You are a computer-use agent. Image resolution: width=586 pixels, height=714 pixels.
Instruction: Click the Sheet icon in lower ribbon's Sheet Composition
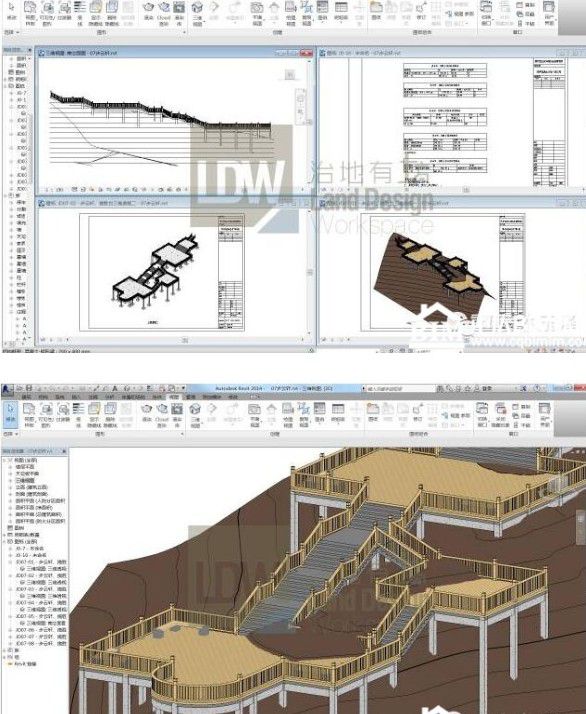tap(373, 413)
